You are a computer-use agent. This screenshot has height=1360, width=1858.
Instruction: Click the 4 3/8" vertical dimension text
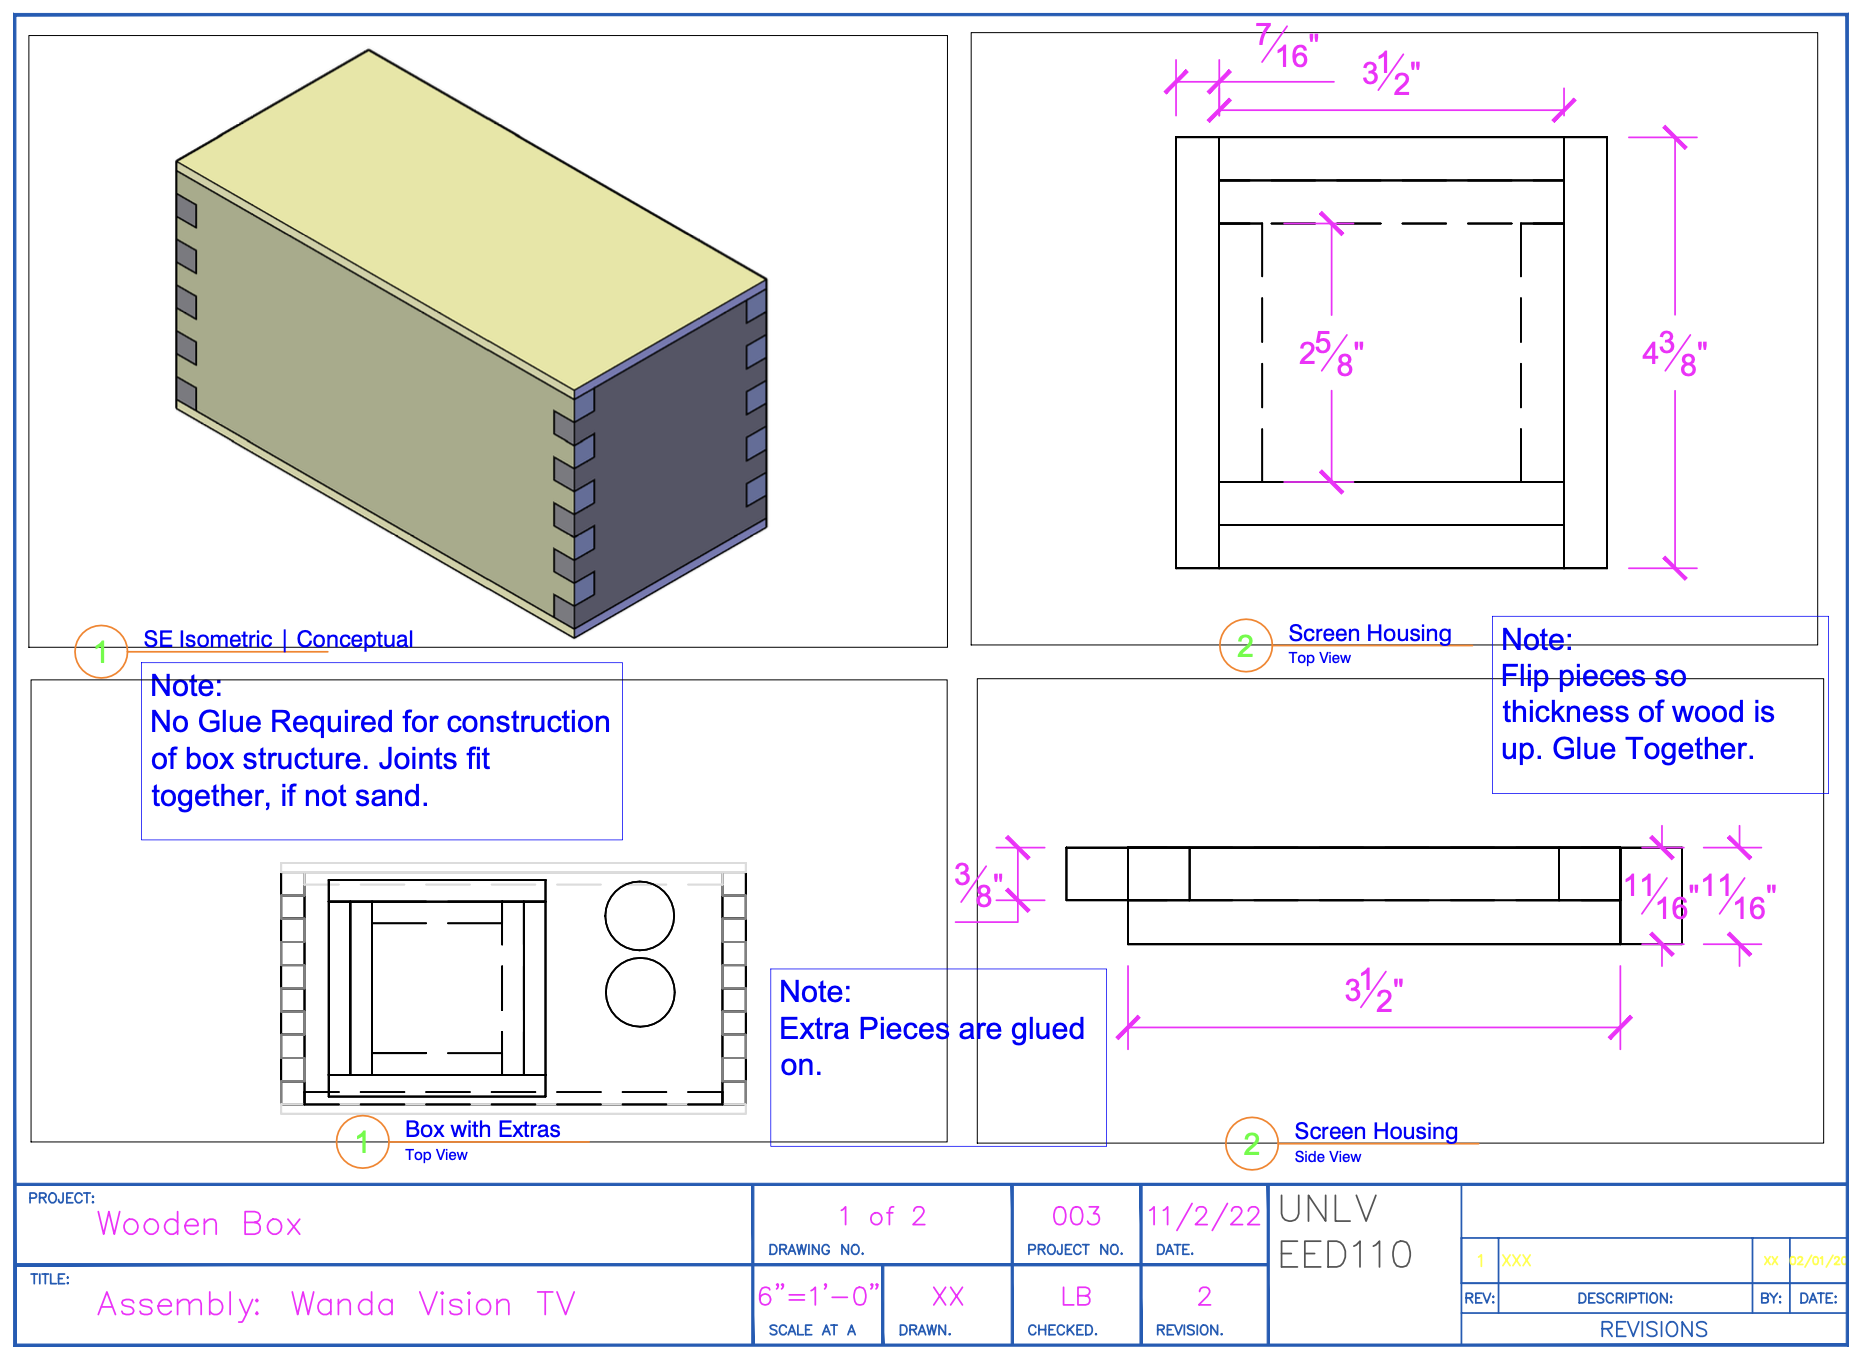[1675, 355]
